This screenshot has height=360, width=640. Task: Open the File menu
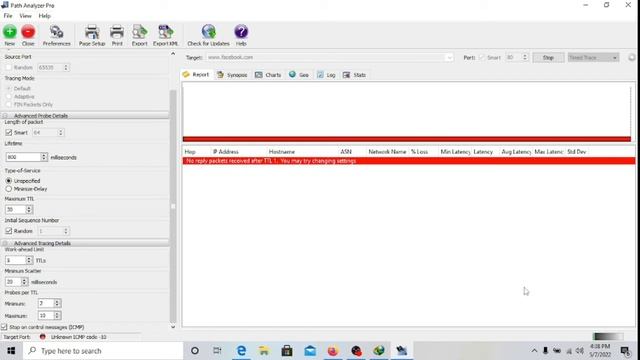8,16
